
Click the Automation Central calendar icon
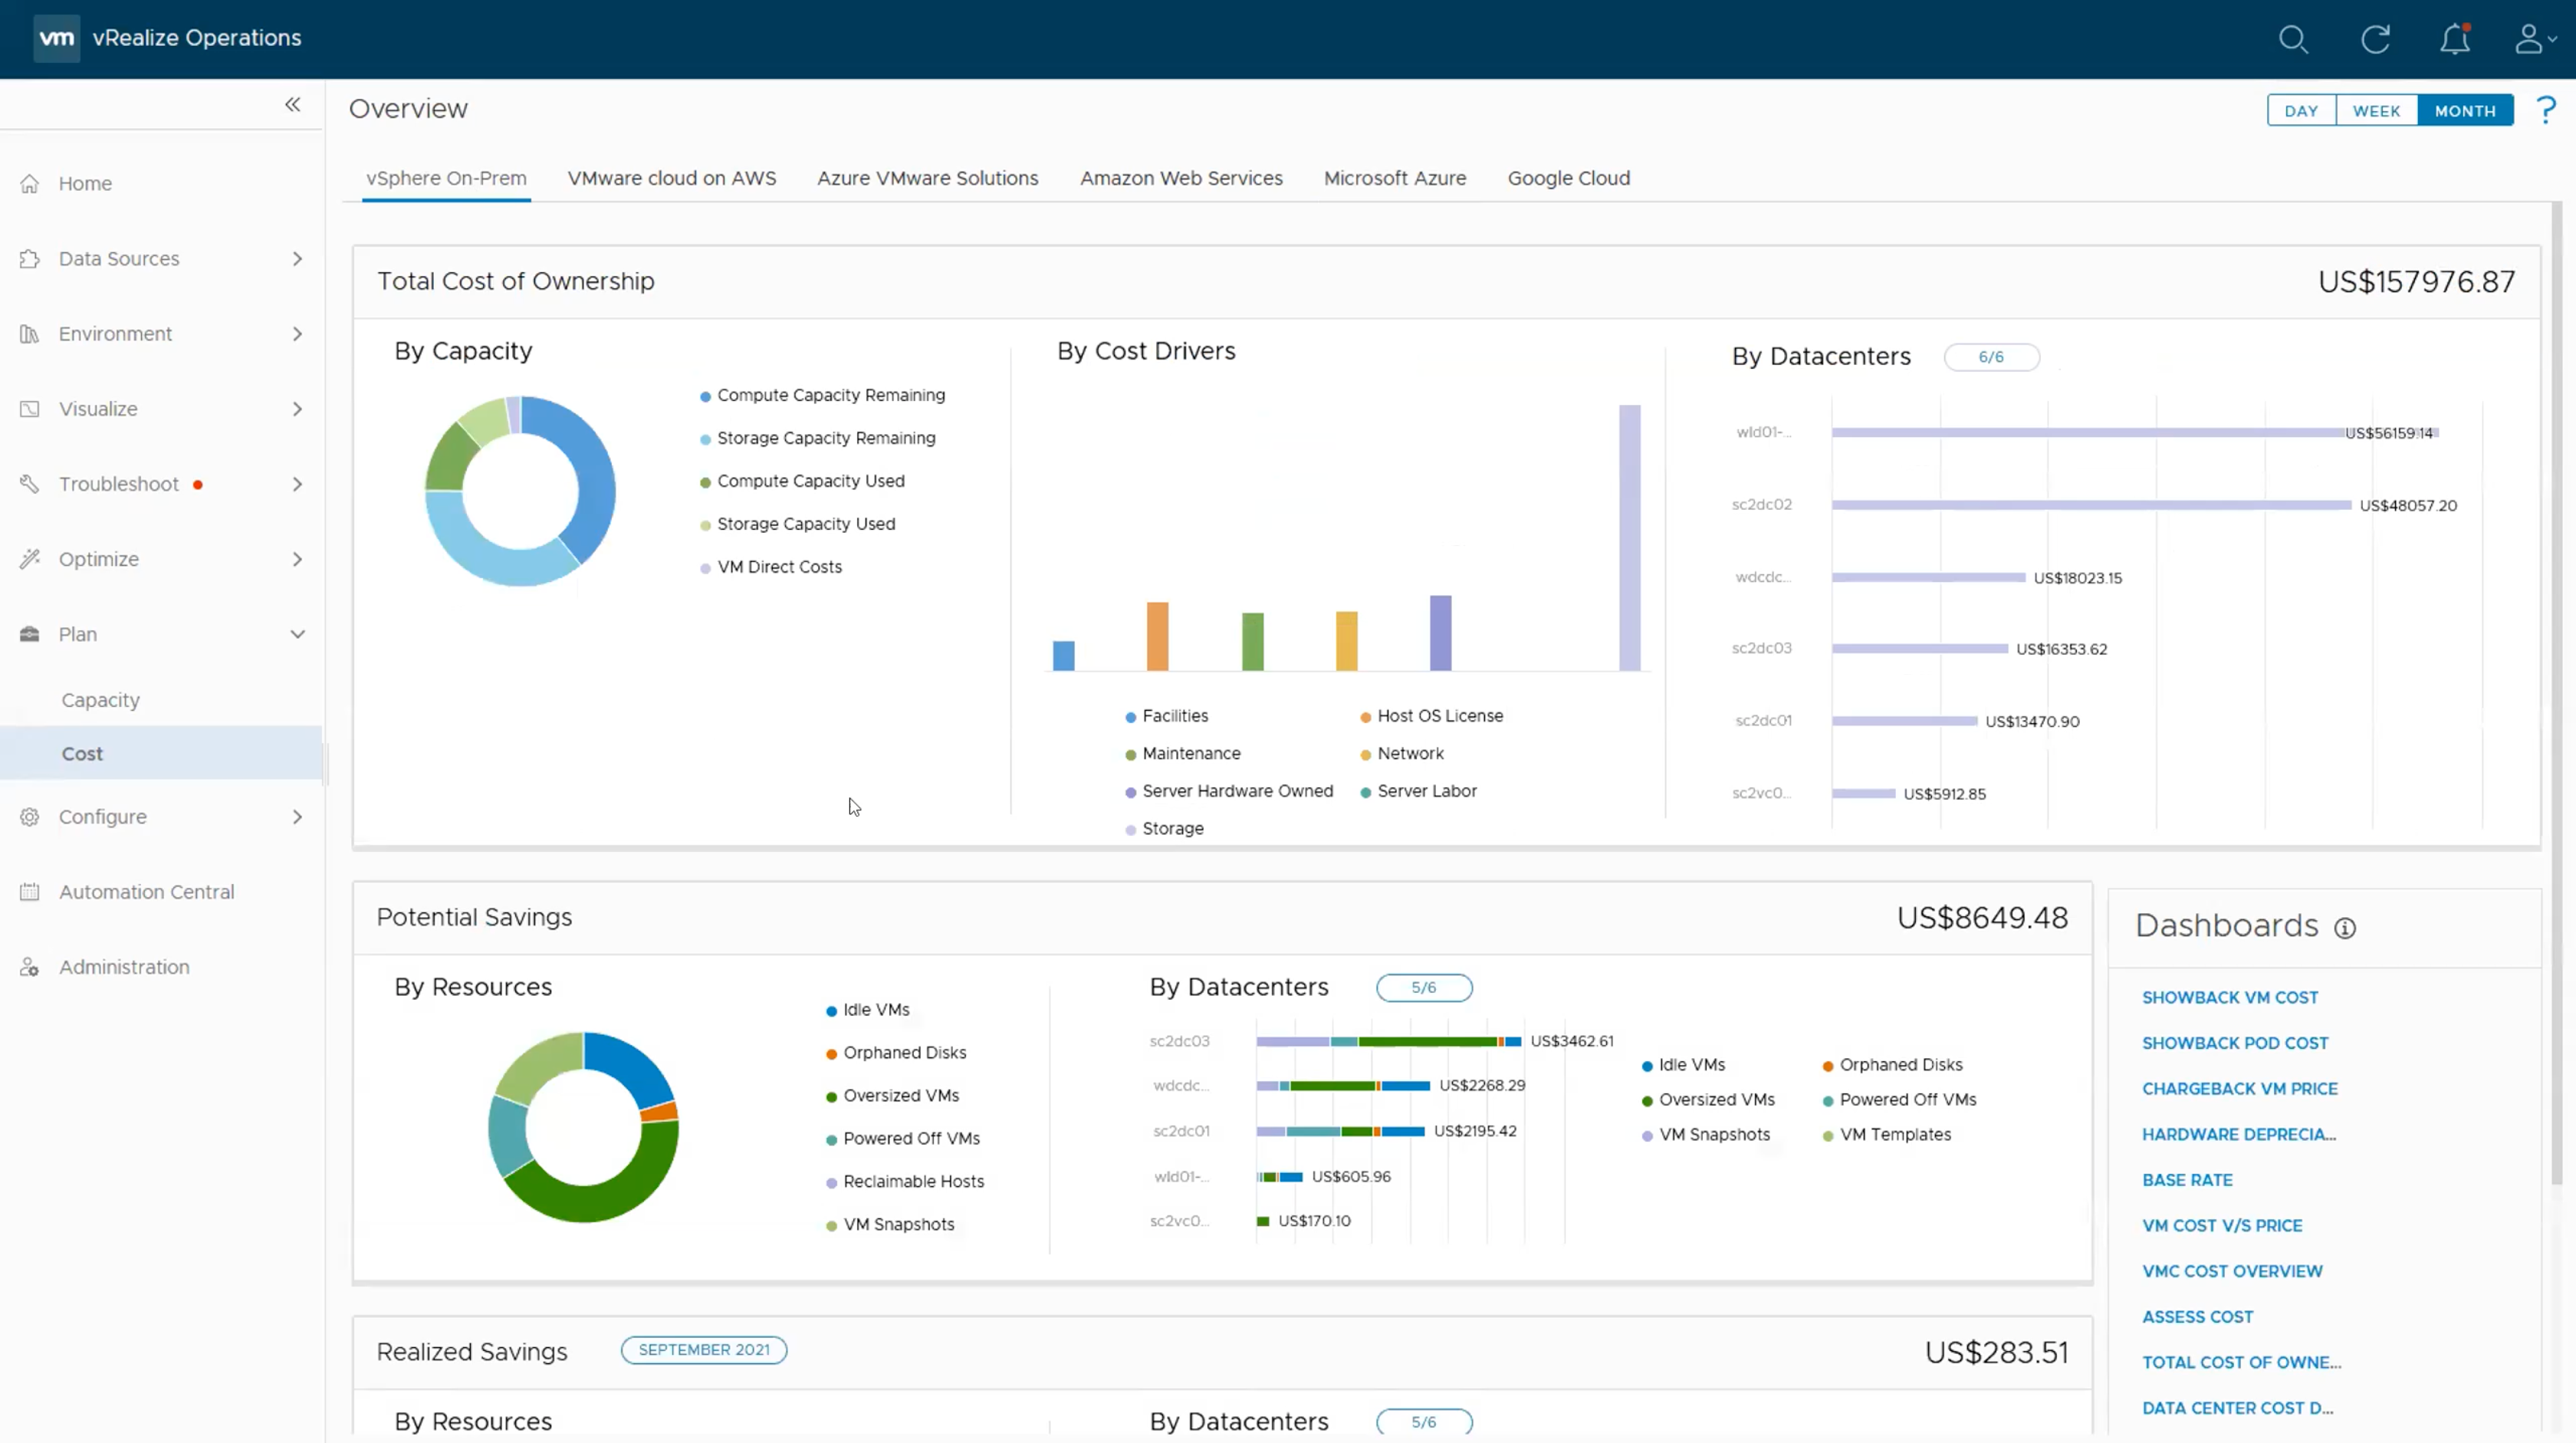tap(30, 892)
